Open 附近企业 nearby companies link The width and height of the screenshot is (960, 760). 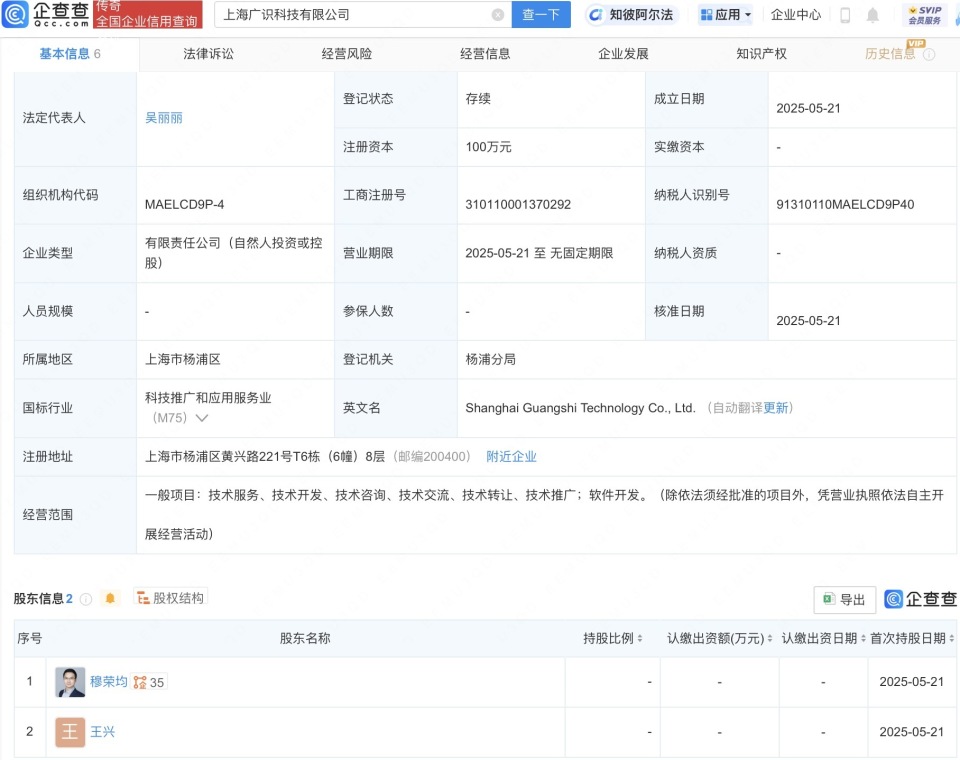pyautogui.click(x=511, y=456)
